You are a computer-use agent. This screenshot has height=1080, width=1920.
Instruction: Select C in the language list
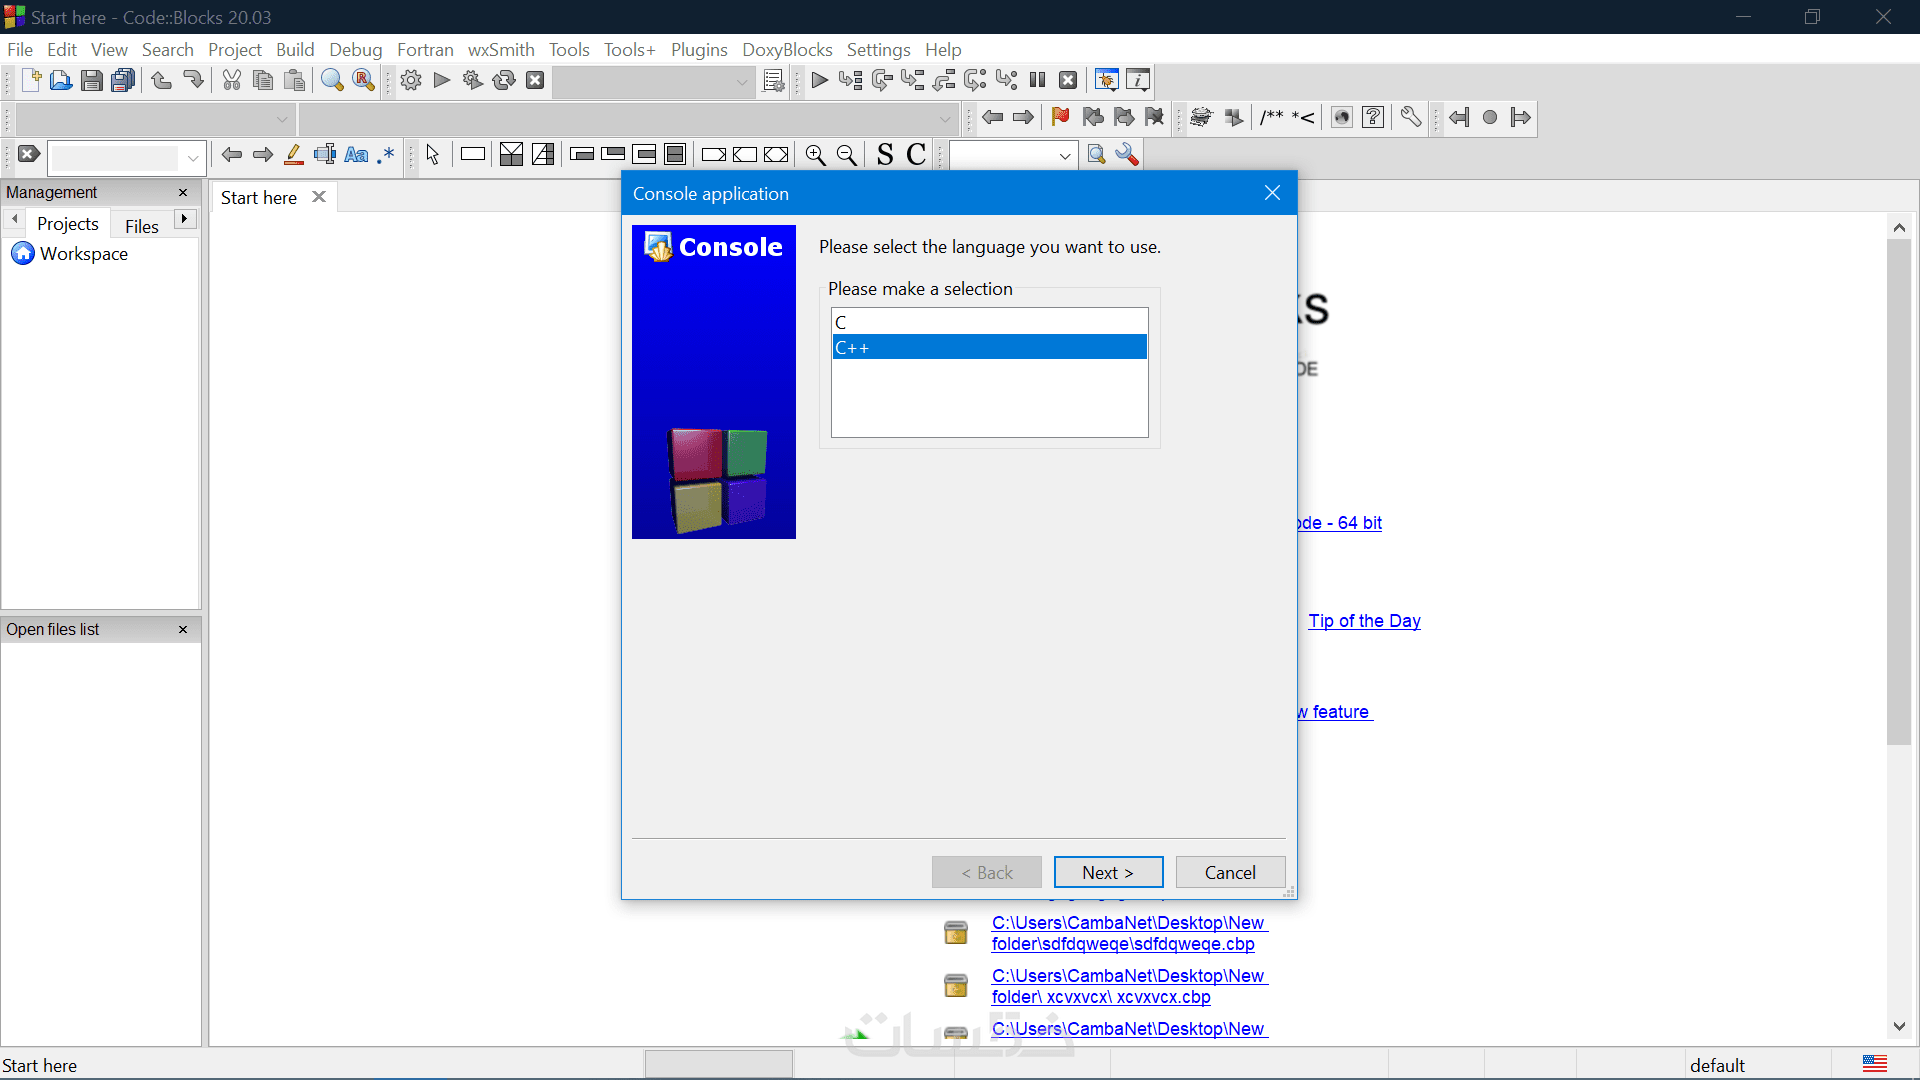pyautogui.click(x=988, y=322)
